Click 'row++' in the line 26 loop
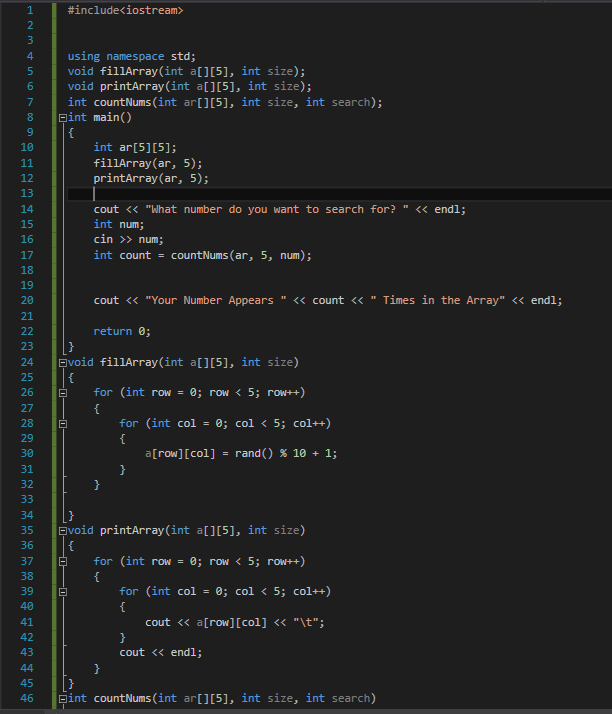 283,393
